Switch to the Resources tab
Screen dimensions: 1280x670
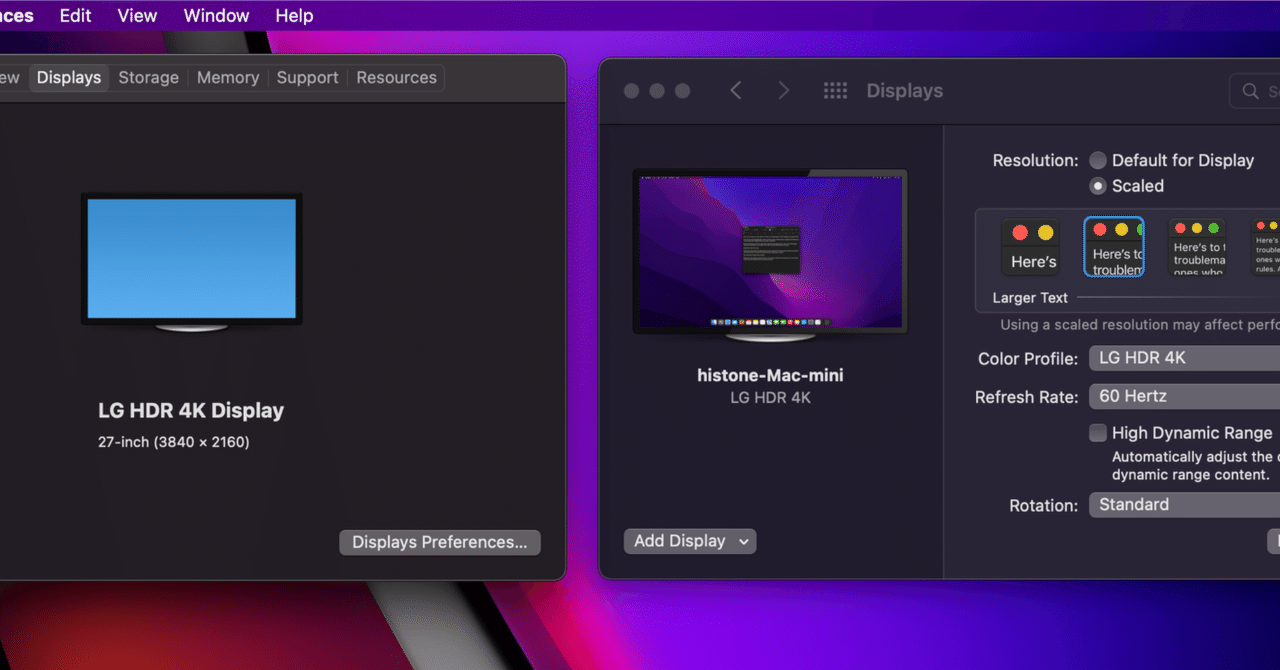point(396,78)
